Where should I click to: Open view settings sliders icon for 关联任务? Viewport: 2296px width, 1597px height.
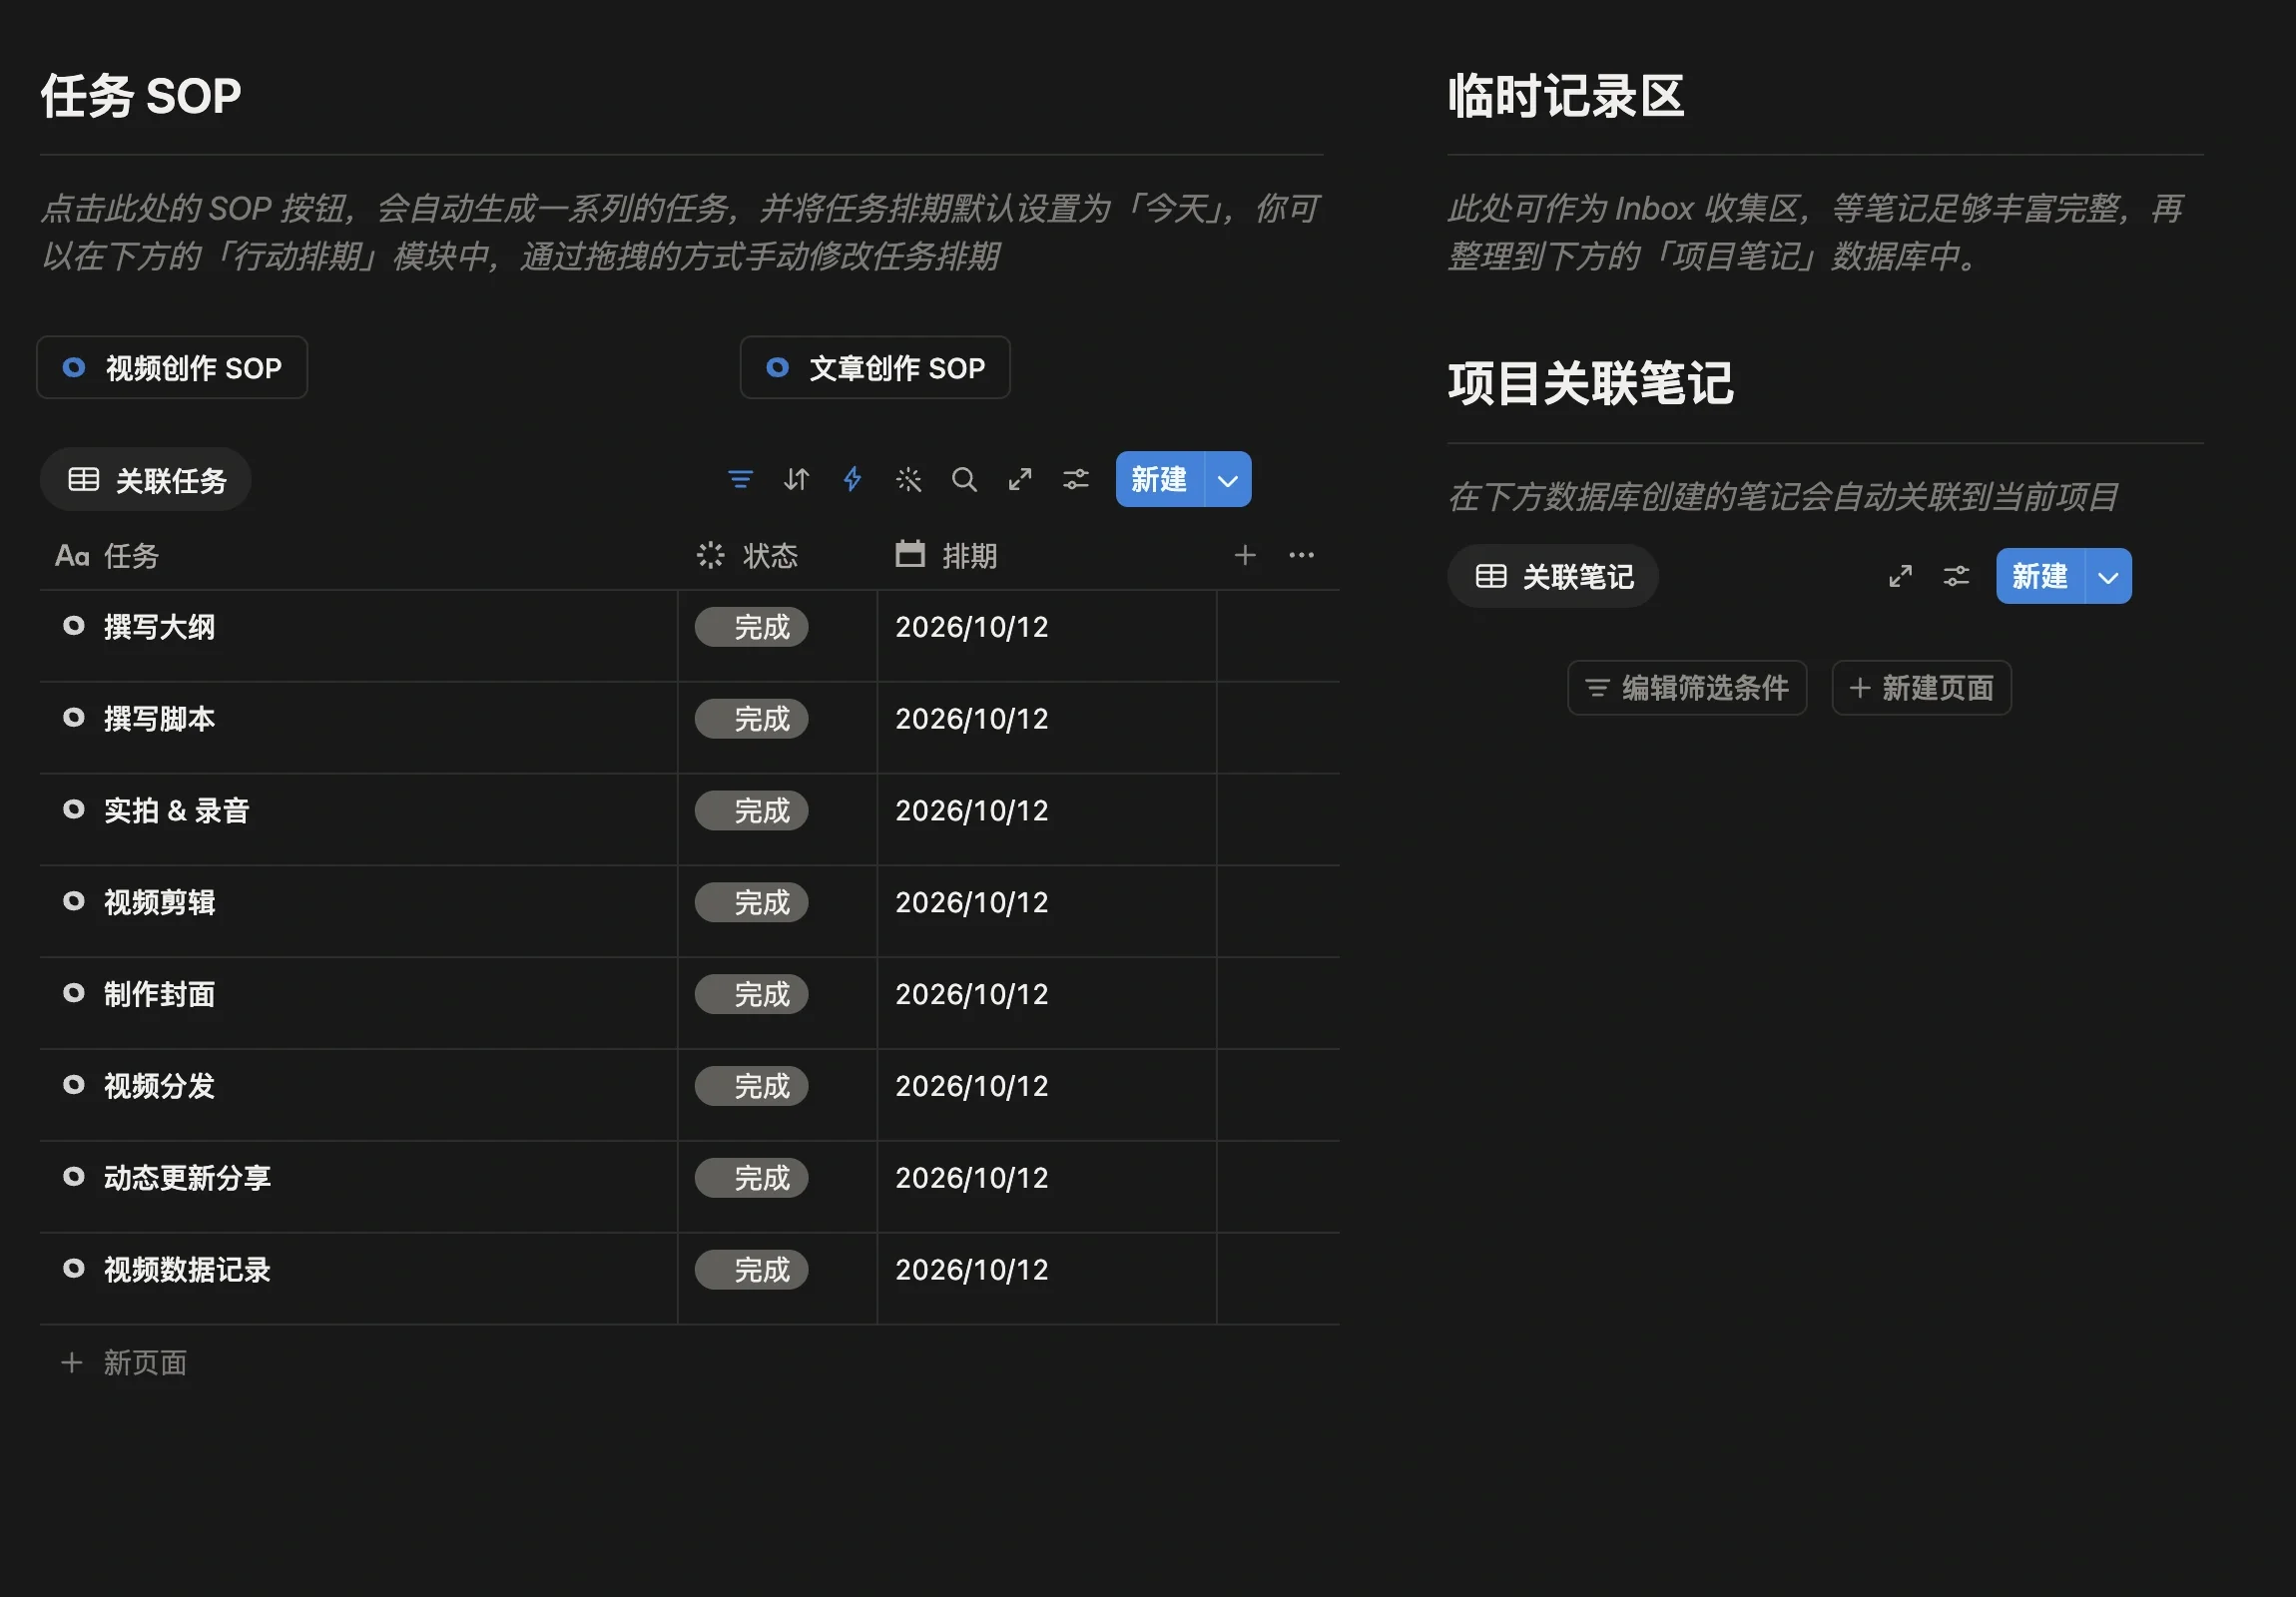(x=1076, y=480)
